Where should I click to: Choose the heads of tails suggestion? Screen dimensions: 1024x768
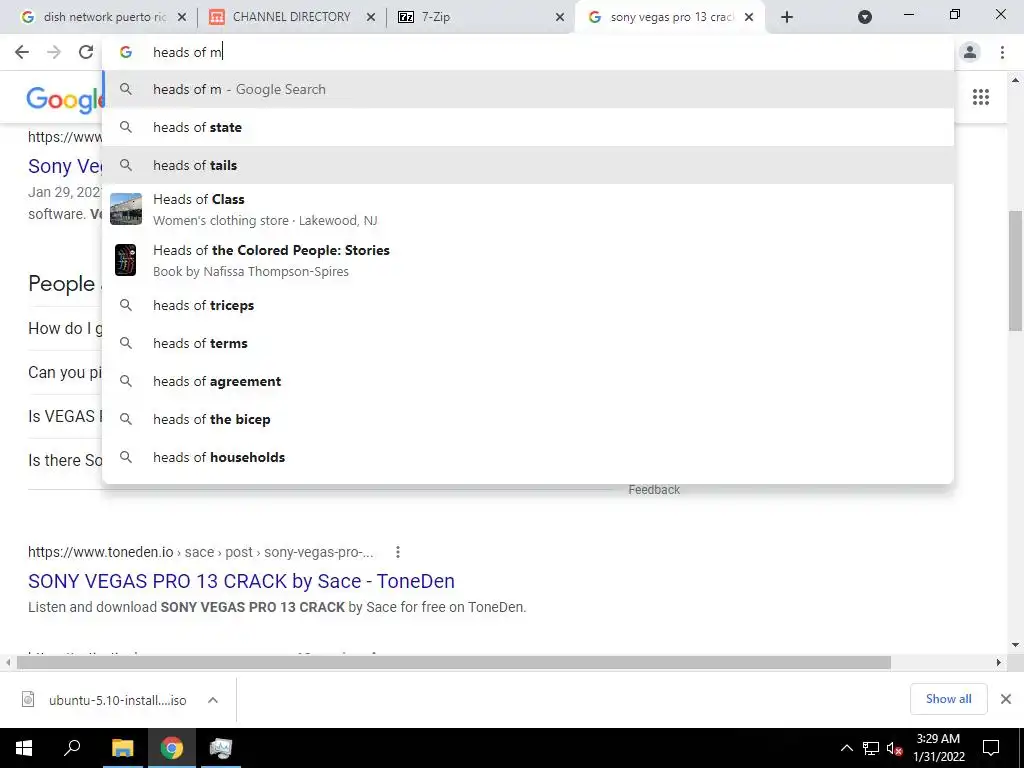pyautogui.click(x=528, y=165)
